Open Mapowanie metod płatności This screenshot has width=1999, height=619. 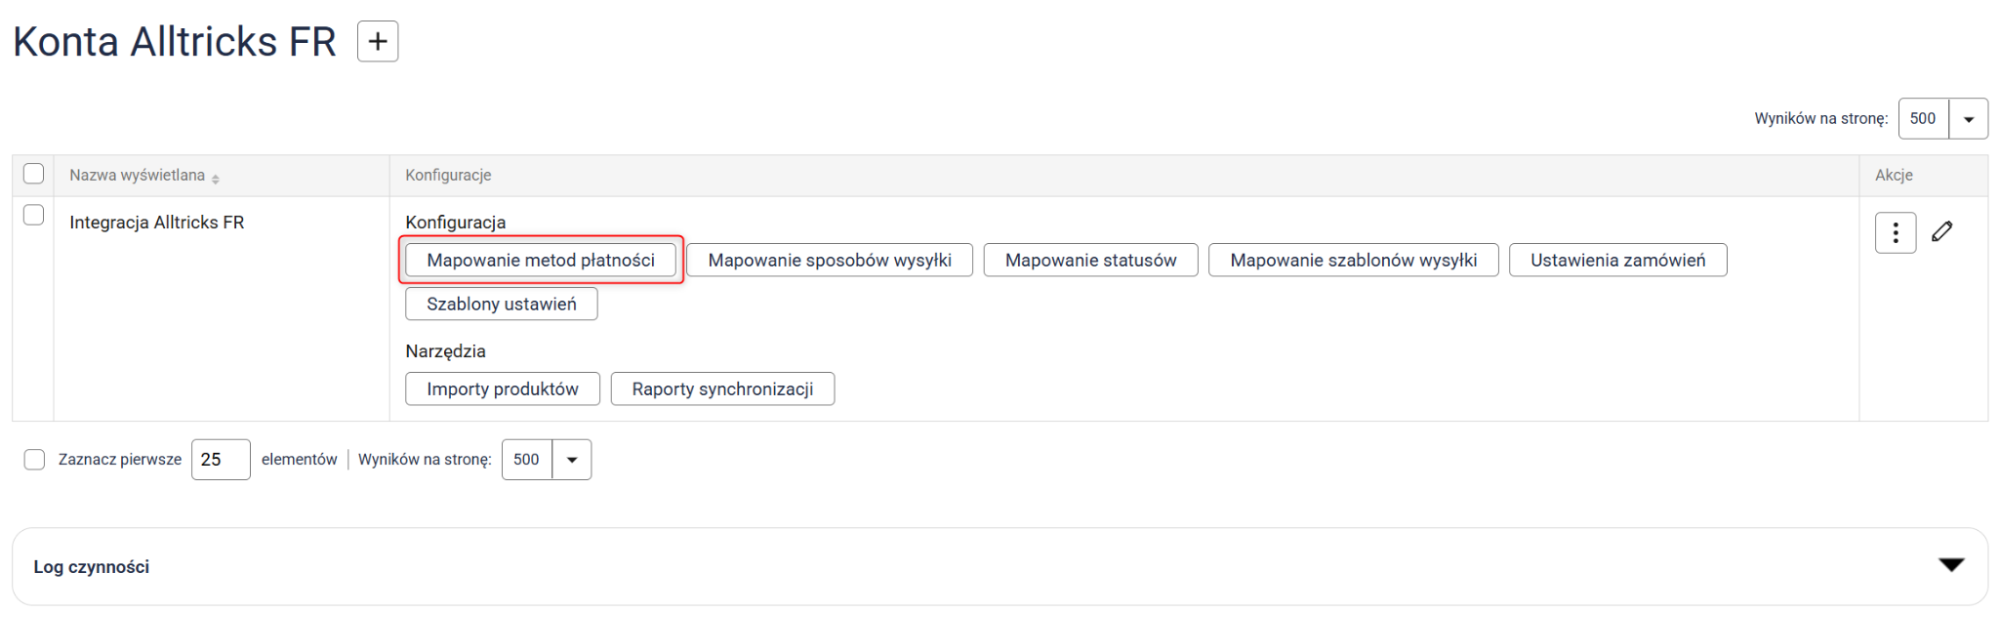[x=540, y=260]
